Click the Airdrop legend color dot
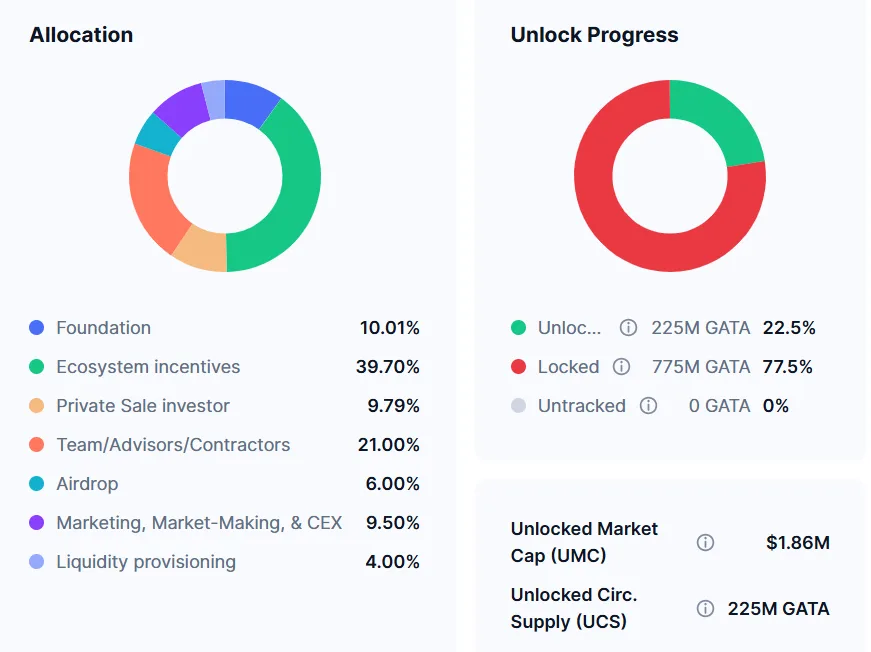The height and width of the screenshot is (652, 871). pos(37,484)
